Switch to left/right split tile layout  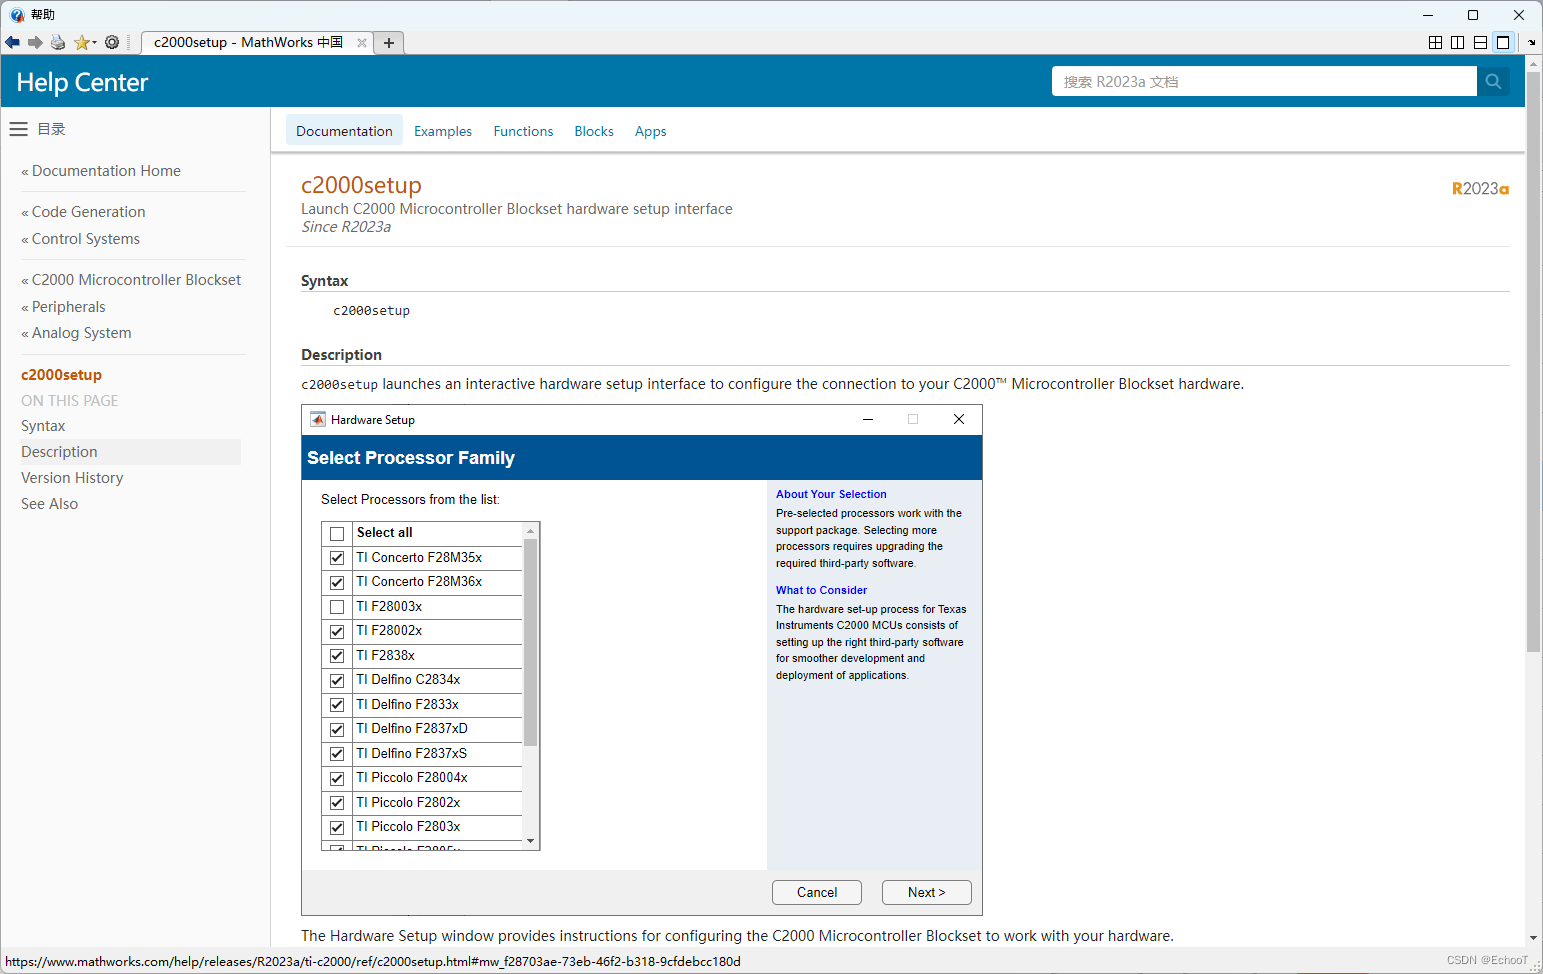[x=1457, y=42]
